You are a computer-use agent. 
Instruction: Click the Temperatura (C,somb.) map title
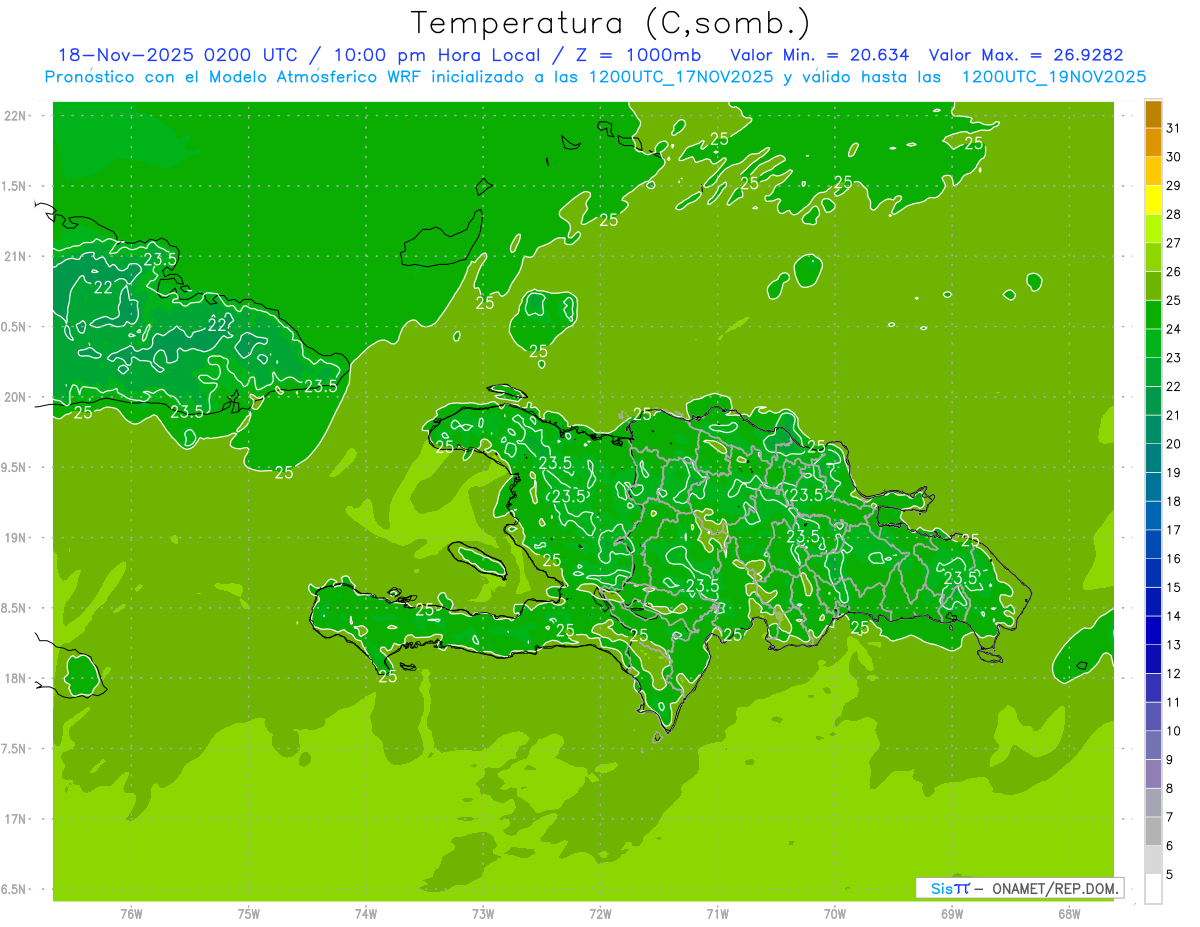[x=610, y=23]
